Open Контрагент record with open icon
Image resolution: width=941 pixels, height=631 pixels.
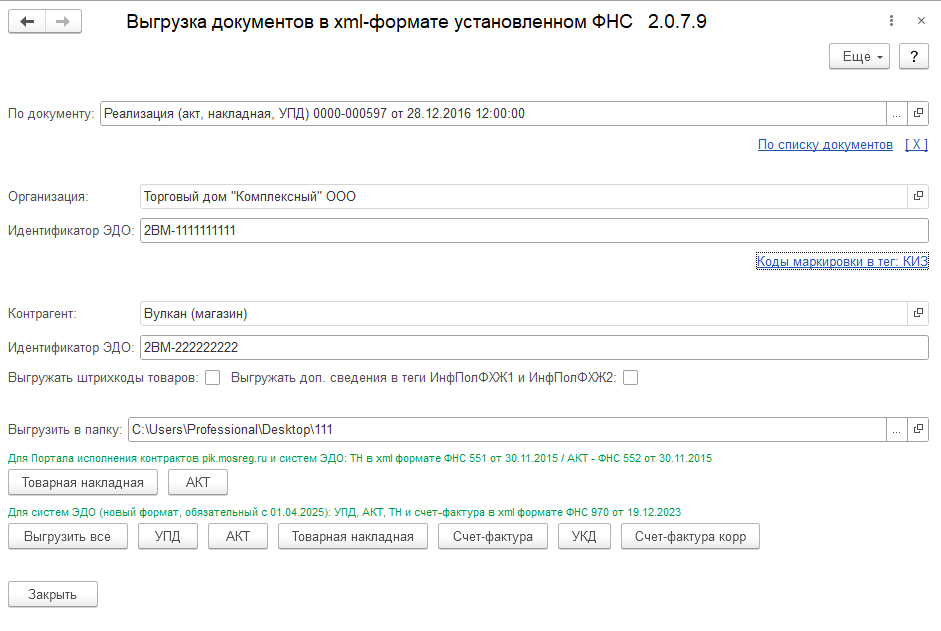pos(918,313)
